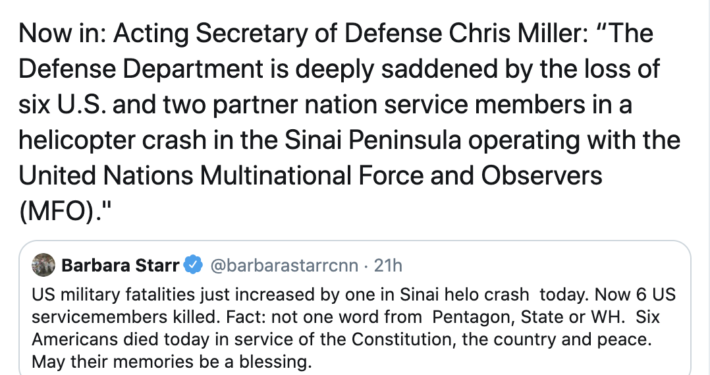Click 'United Nations Multinational Force and Observers' text
710x375 pixels.
[x=311, y=176]
